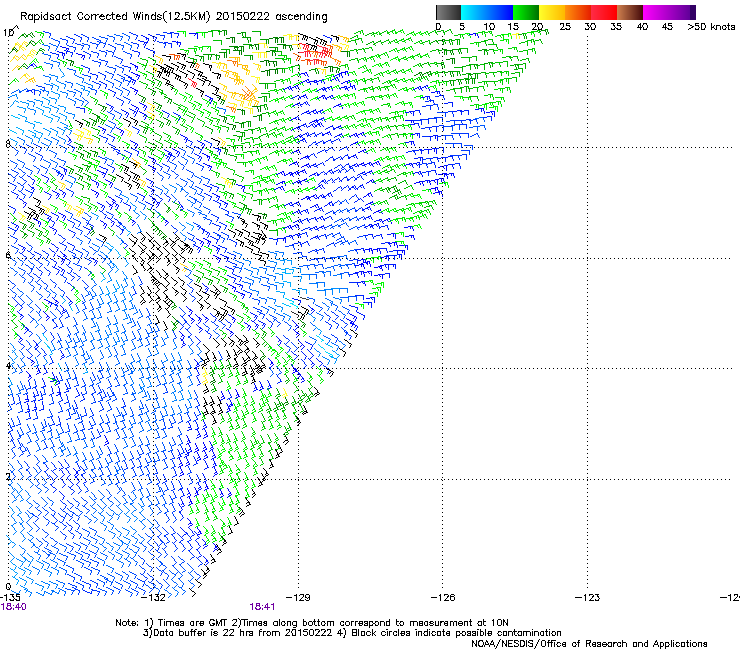Click the '18:41' time label
This screenshot has height=650, width=740.
tap(262, 607)
